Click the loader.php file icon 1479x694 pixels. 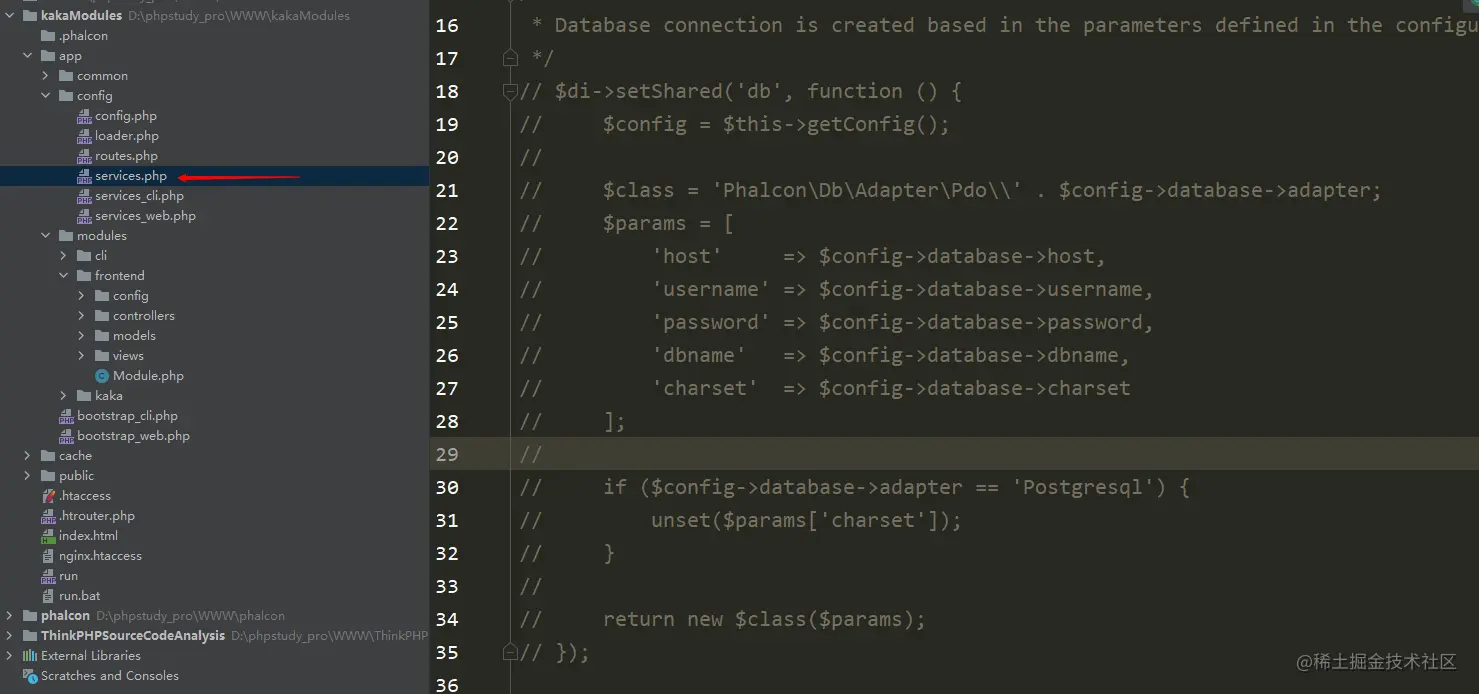(x=84, y=136)
